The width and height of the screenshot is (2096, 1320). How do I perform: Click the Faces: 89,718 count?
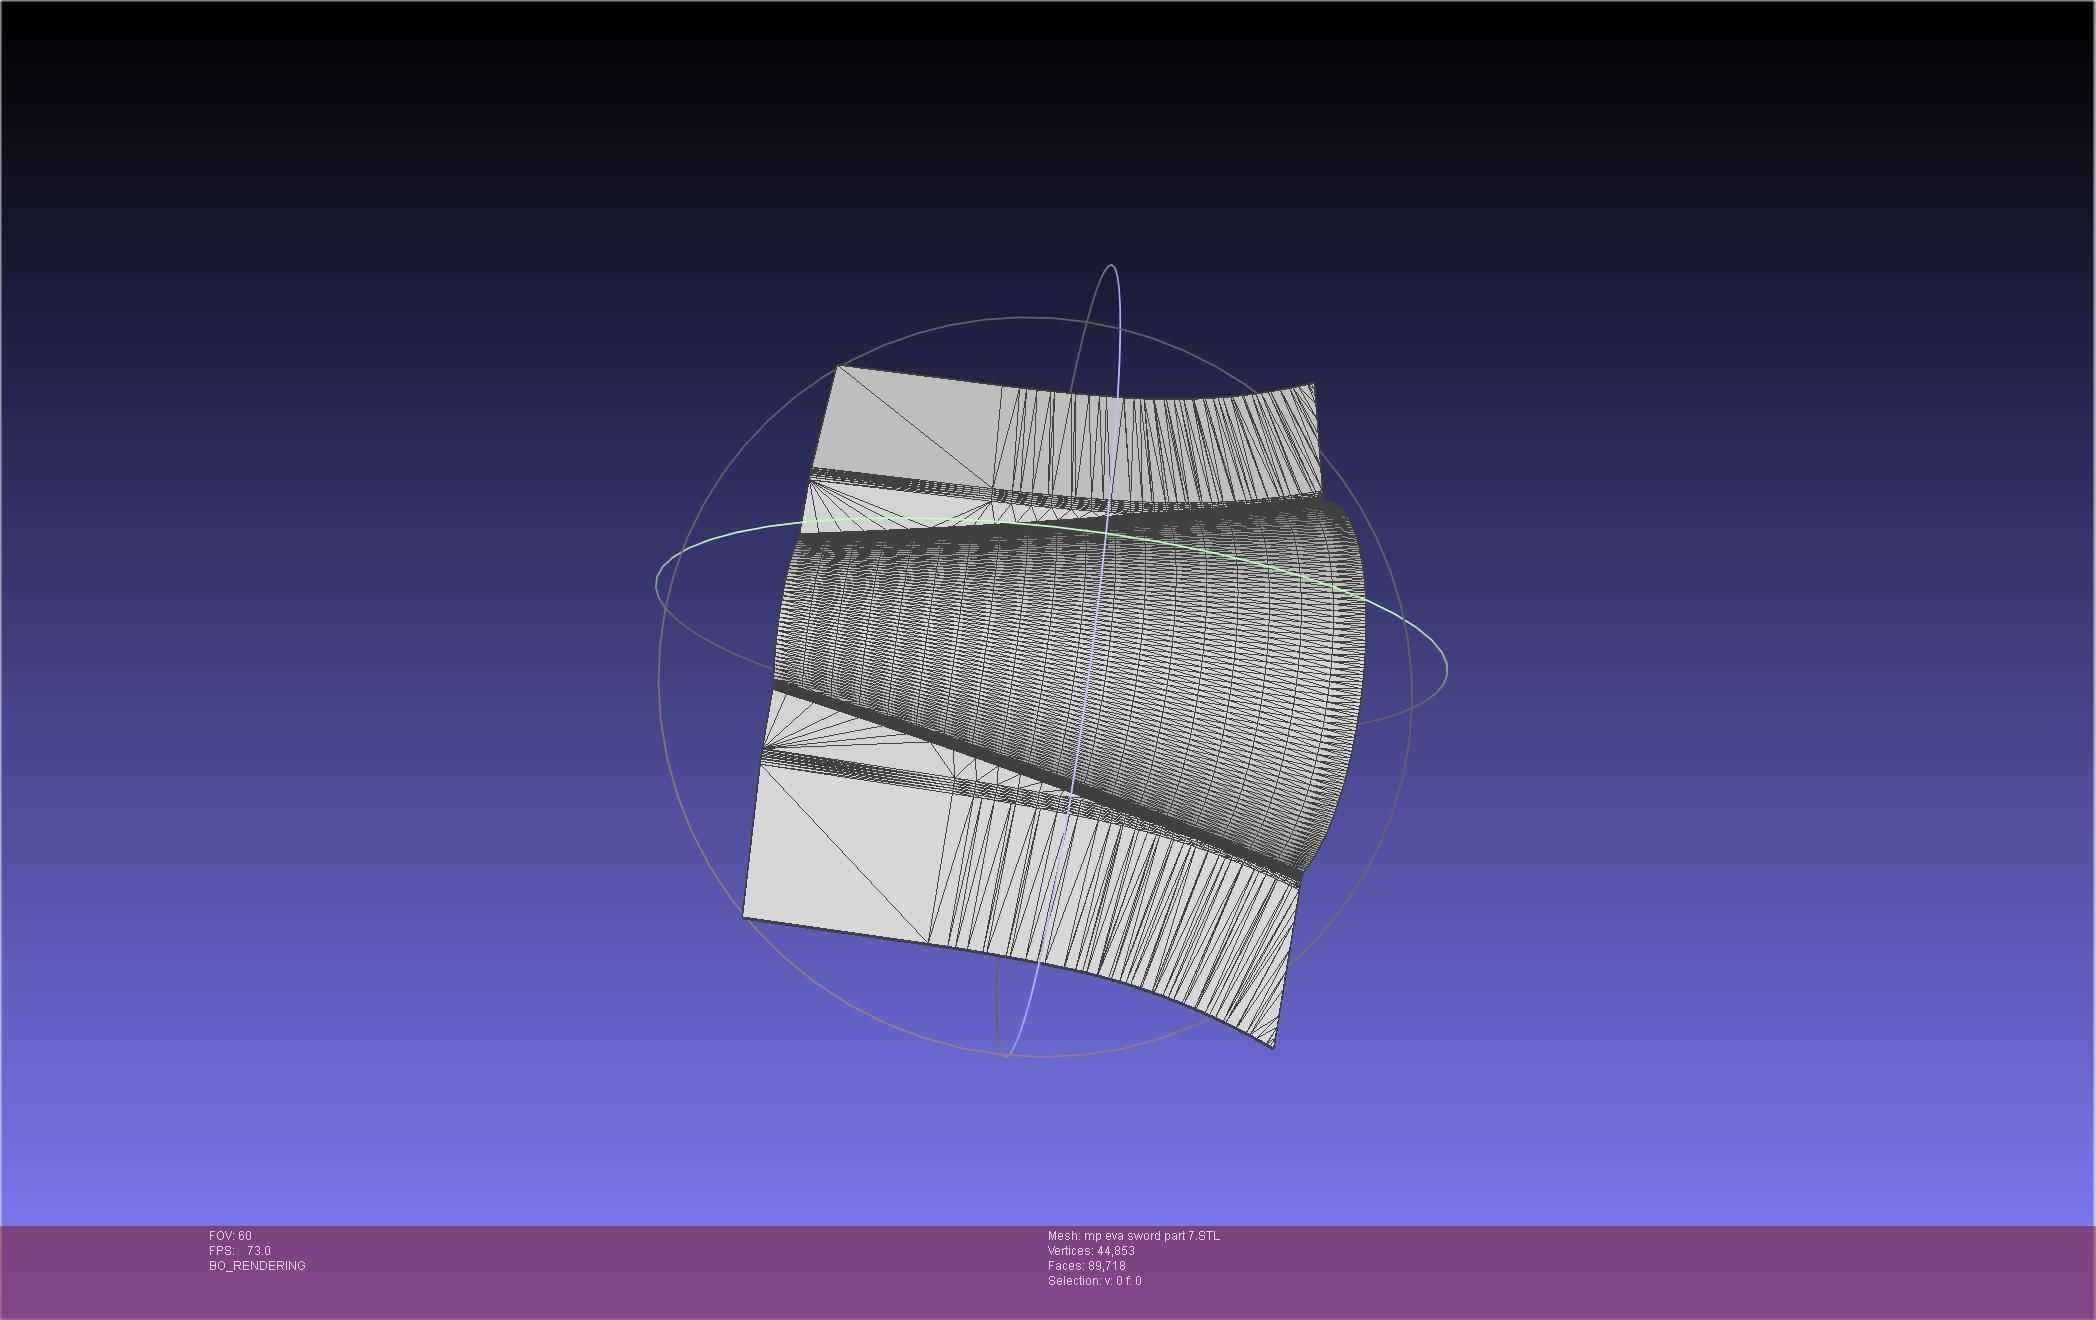(x=1086, y=1266)
